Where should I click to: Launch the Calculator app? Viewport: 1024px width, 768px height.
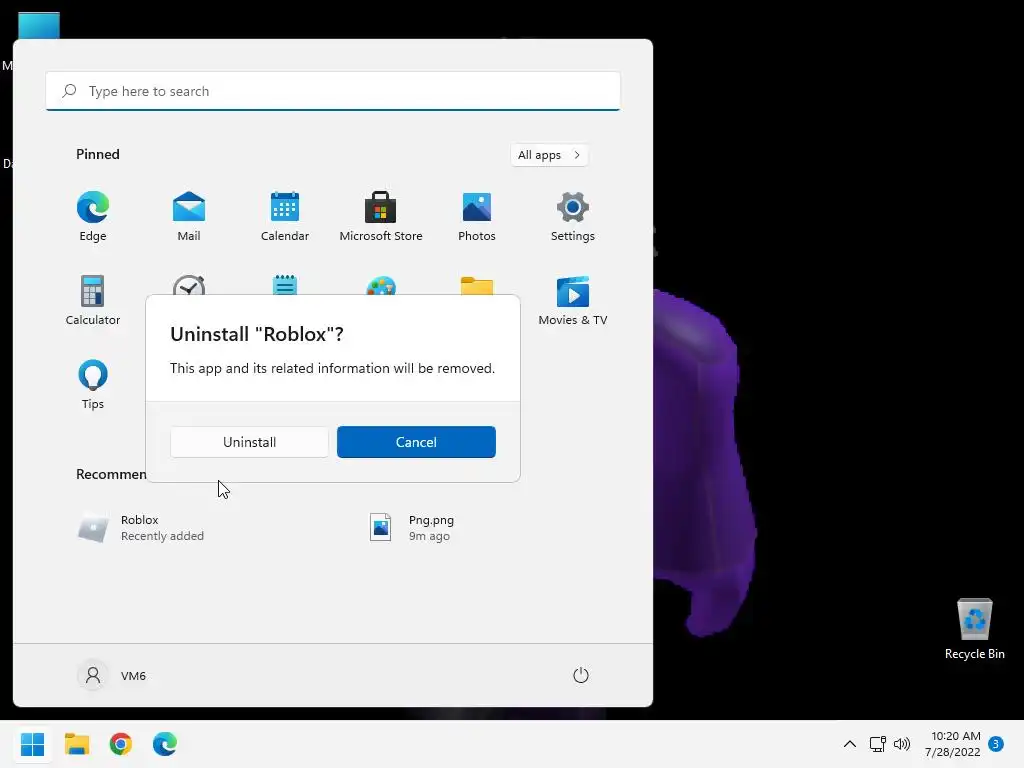[x=93, y=300]
